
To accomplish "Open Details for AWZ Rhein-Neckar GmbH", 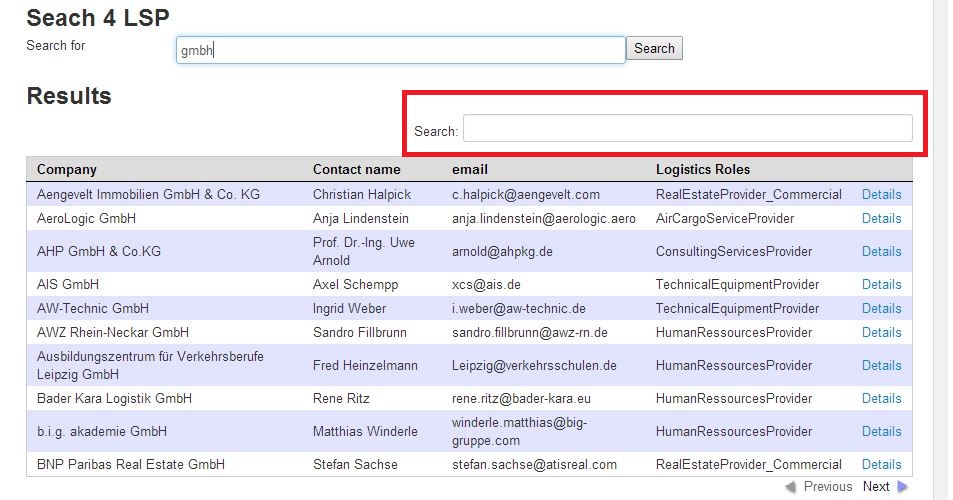I will 881,332.
